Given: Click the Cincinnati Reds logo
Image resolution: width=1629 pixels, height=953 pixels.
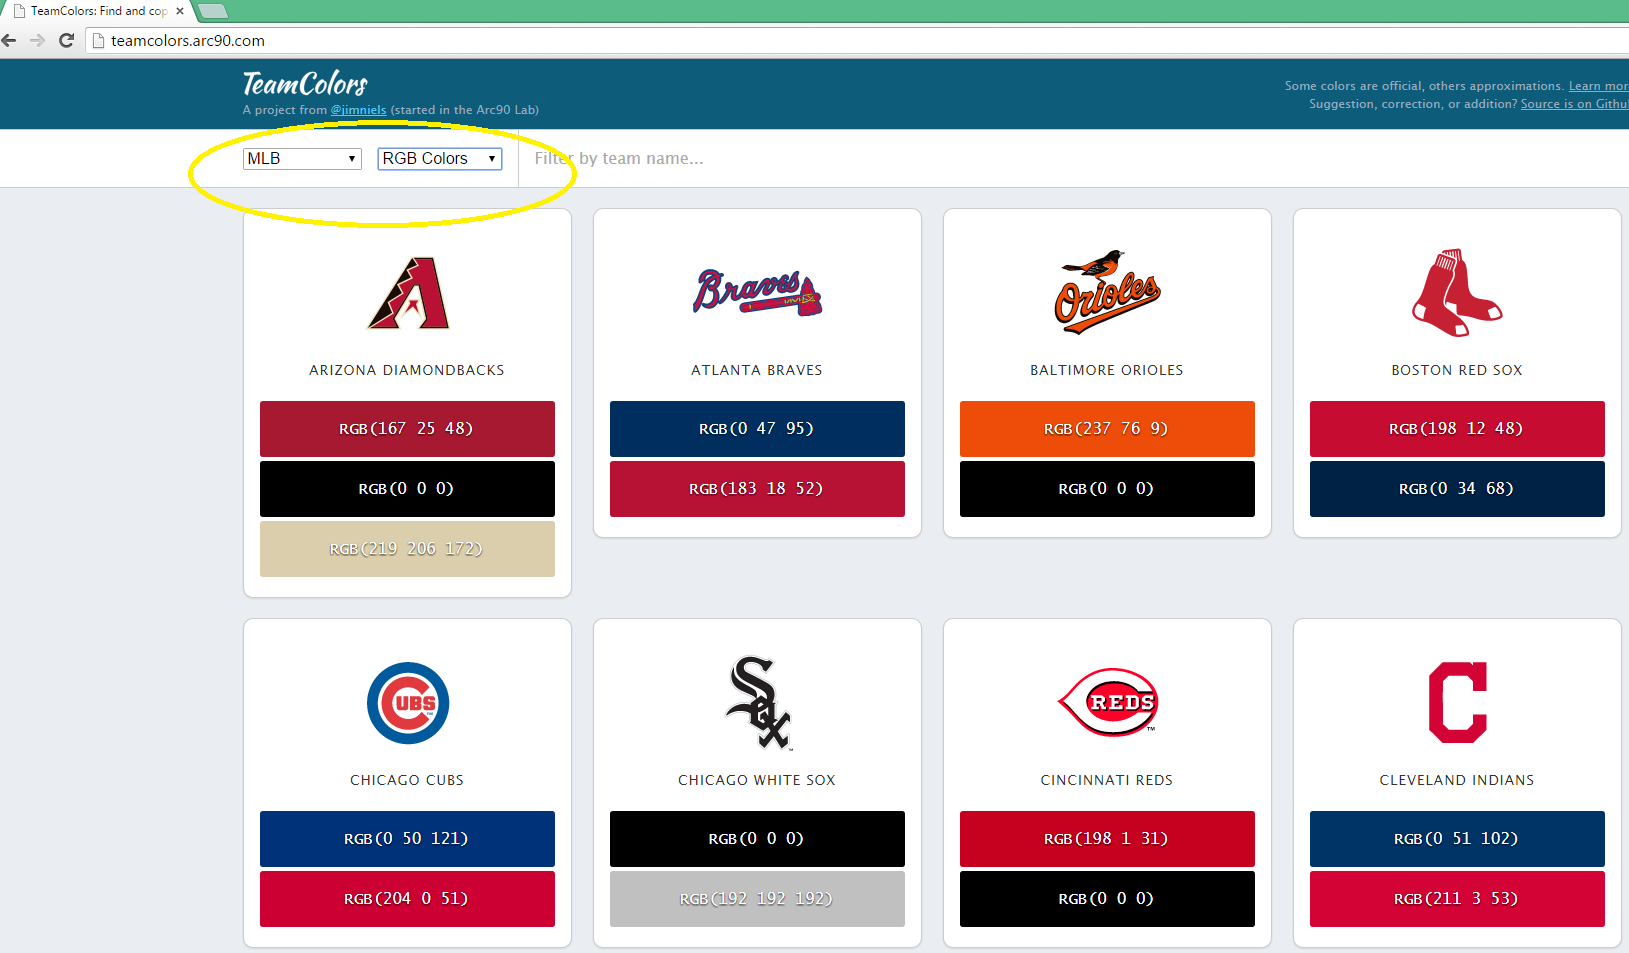Looking at the screenshot, I should pos(1108,702).
